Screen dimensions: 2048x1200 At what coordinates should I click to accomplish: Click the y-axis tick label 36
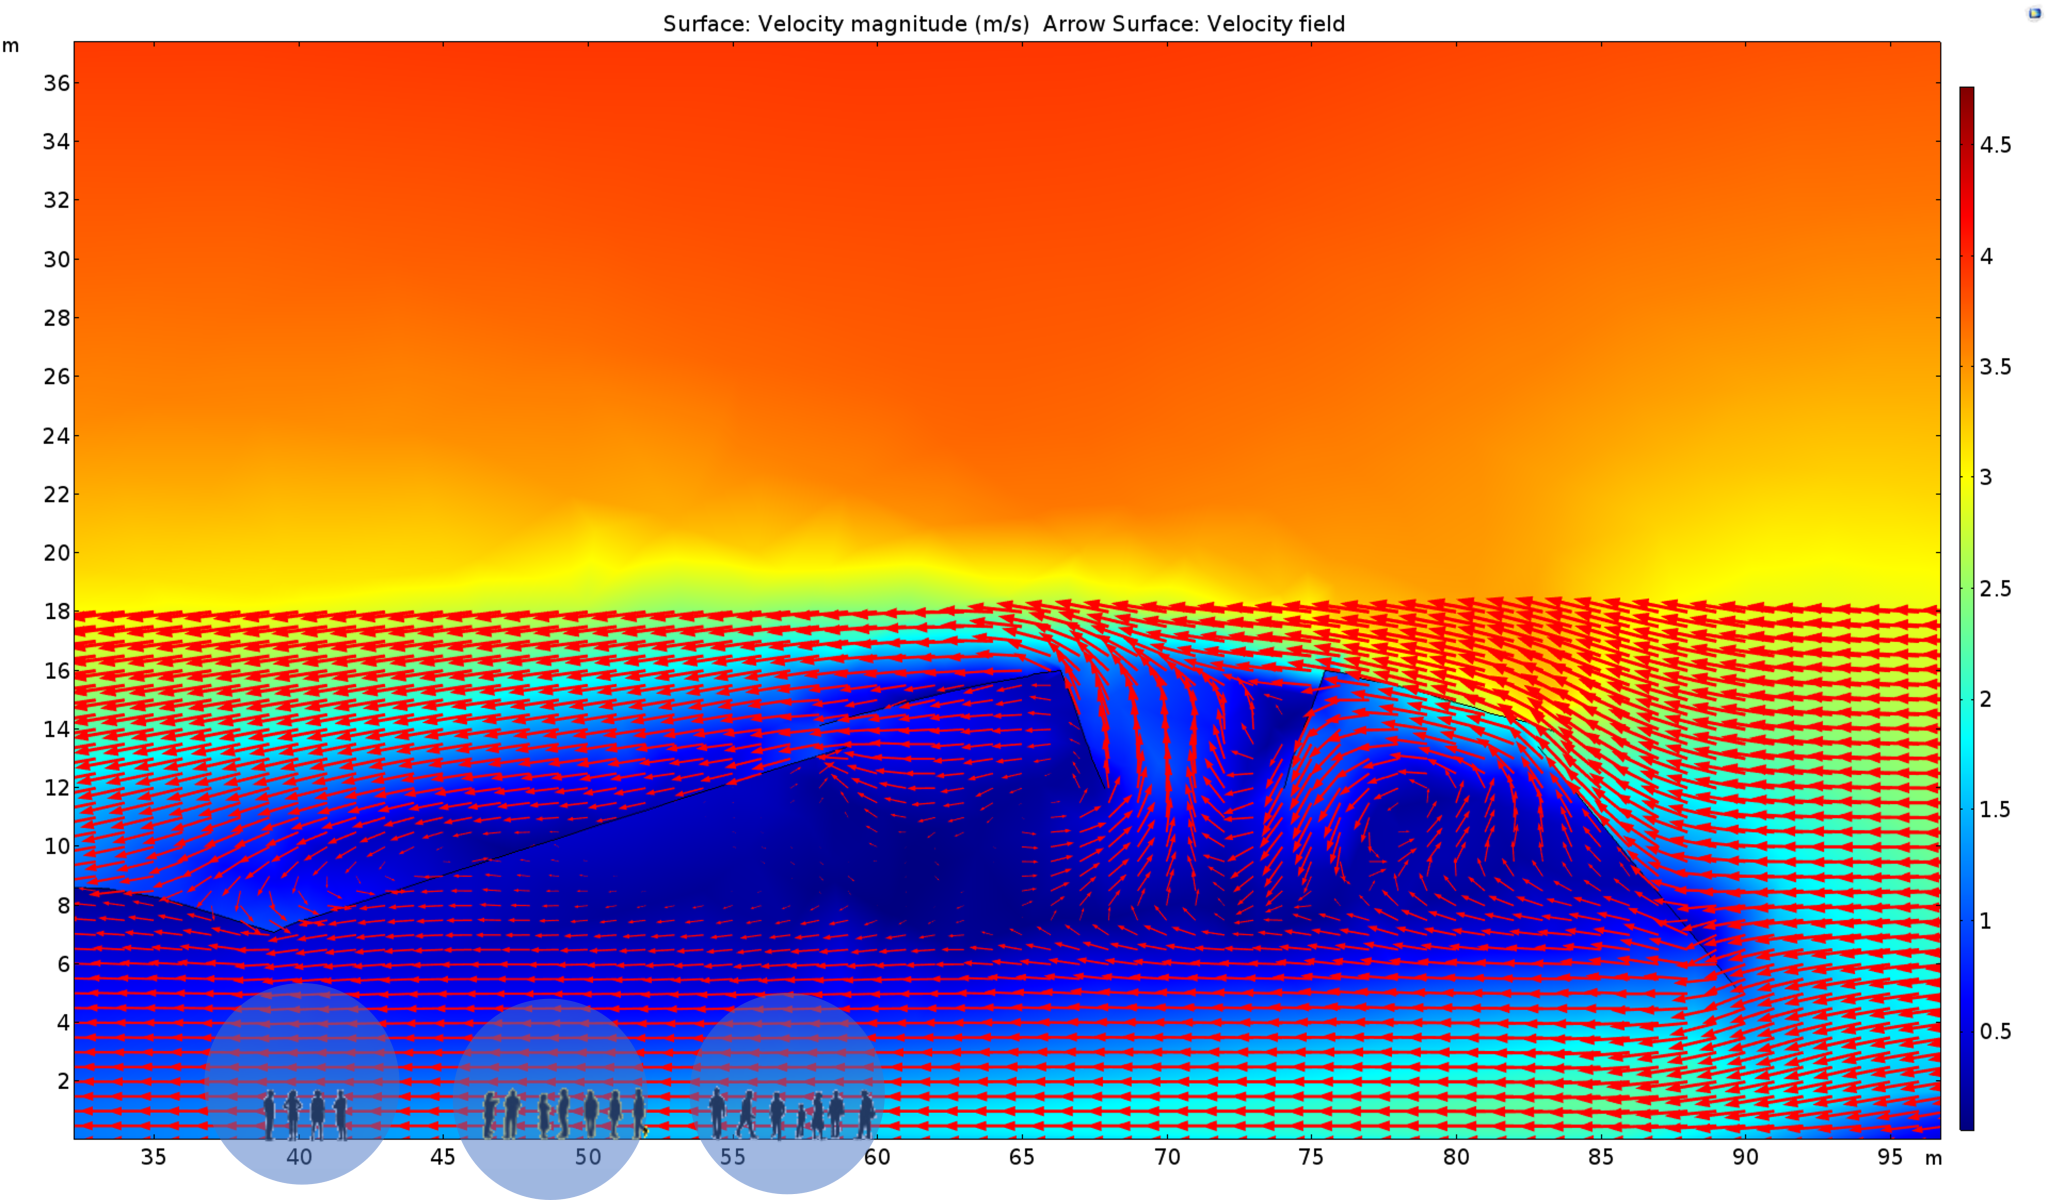[x=56, y=83]
